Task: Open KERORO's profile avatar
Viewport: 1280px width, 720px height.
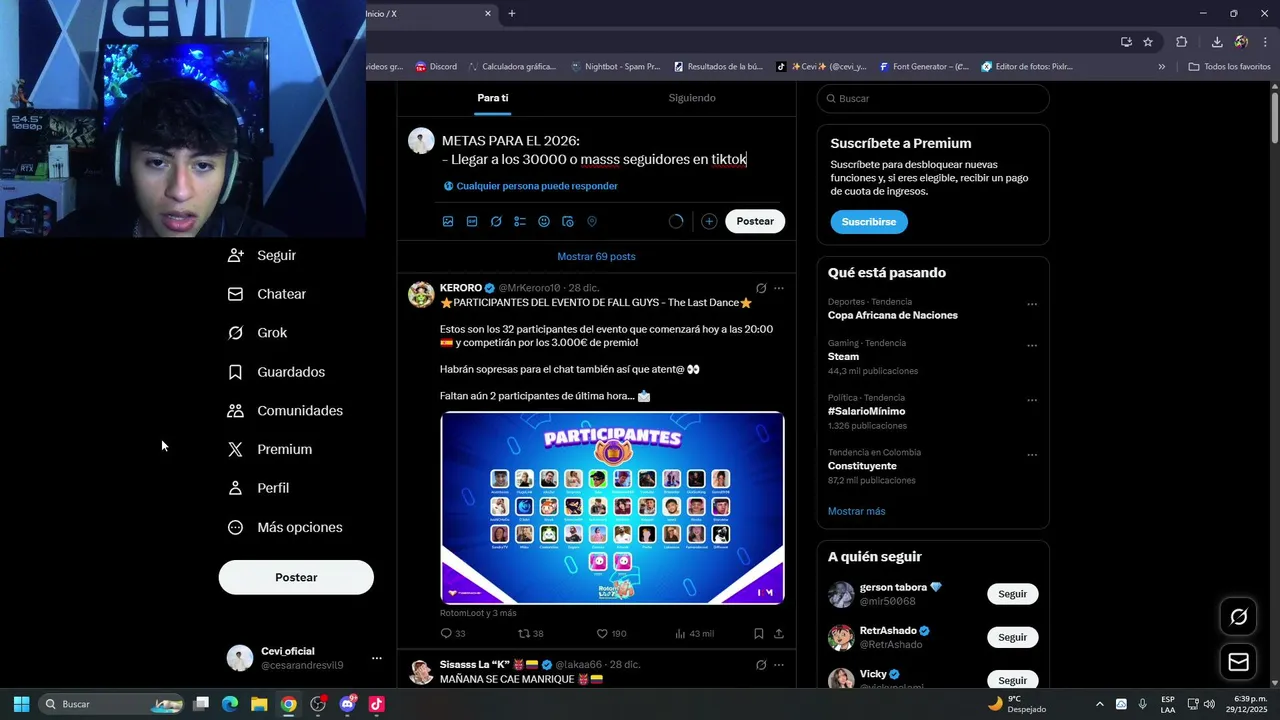Action: pyautogui.click(x=421, y=294)
